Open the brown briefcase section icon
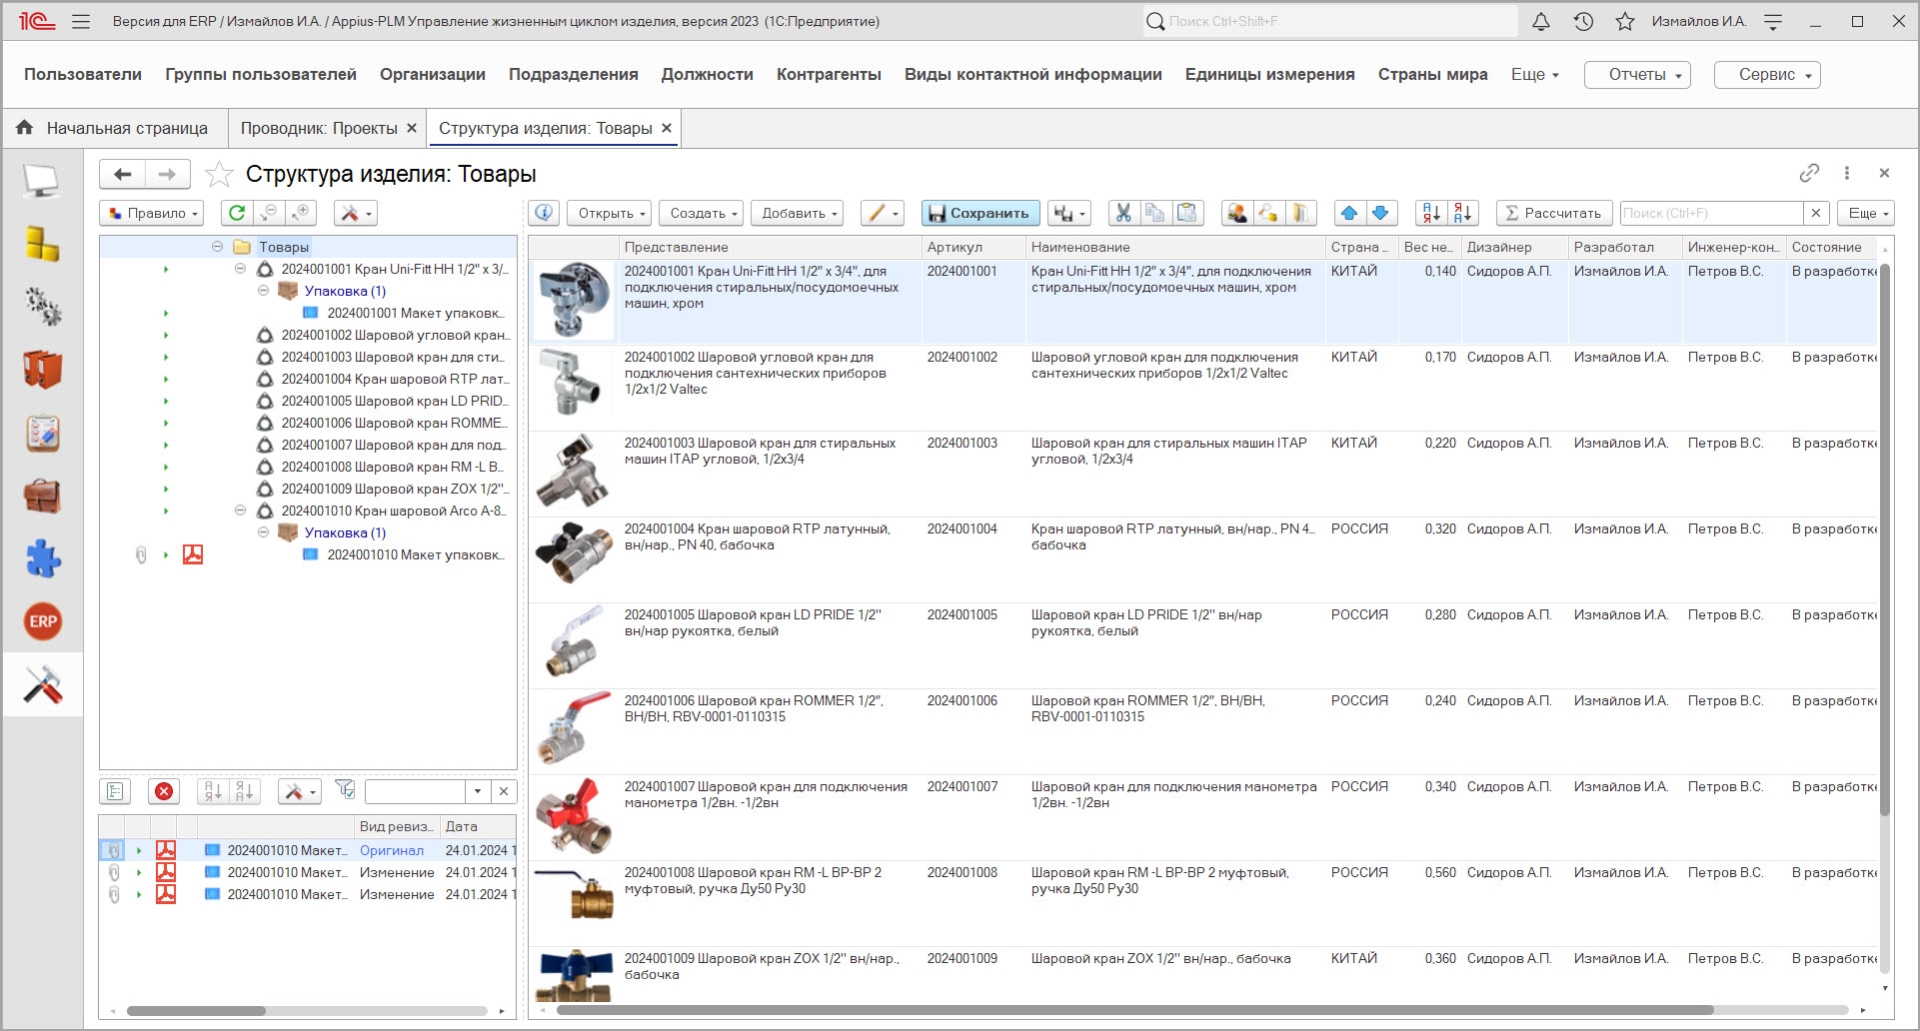This screenshot has width=1920, height=1031. (x=42, y=496)
